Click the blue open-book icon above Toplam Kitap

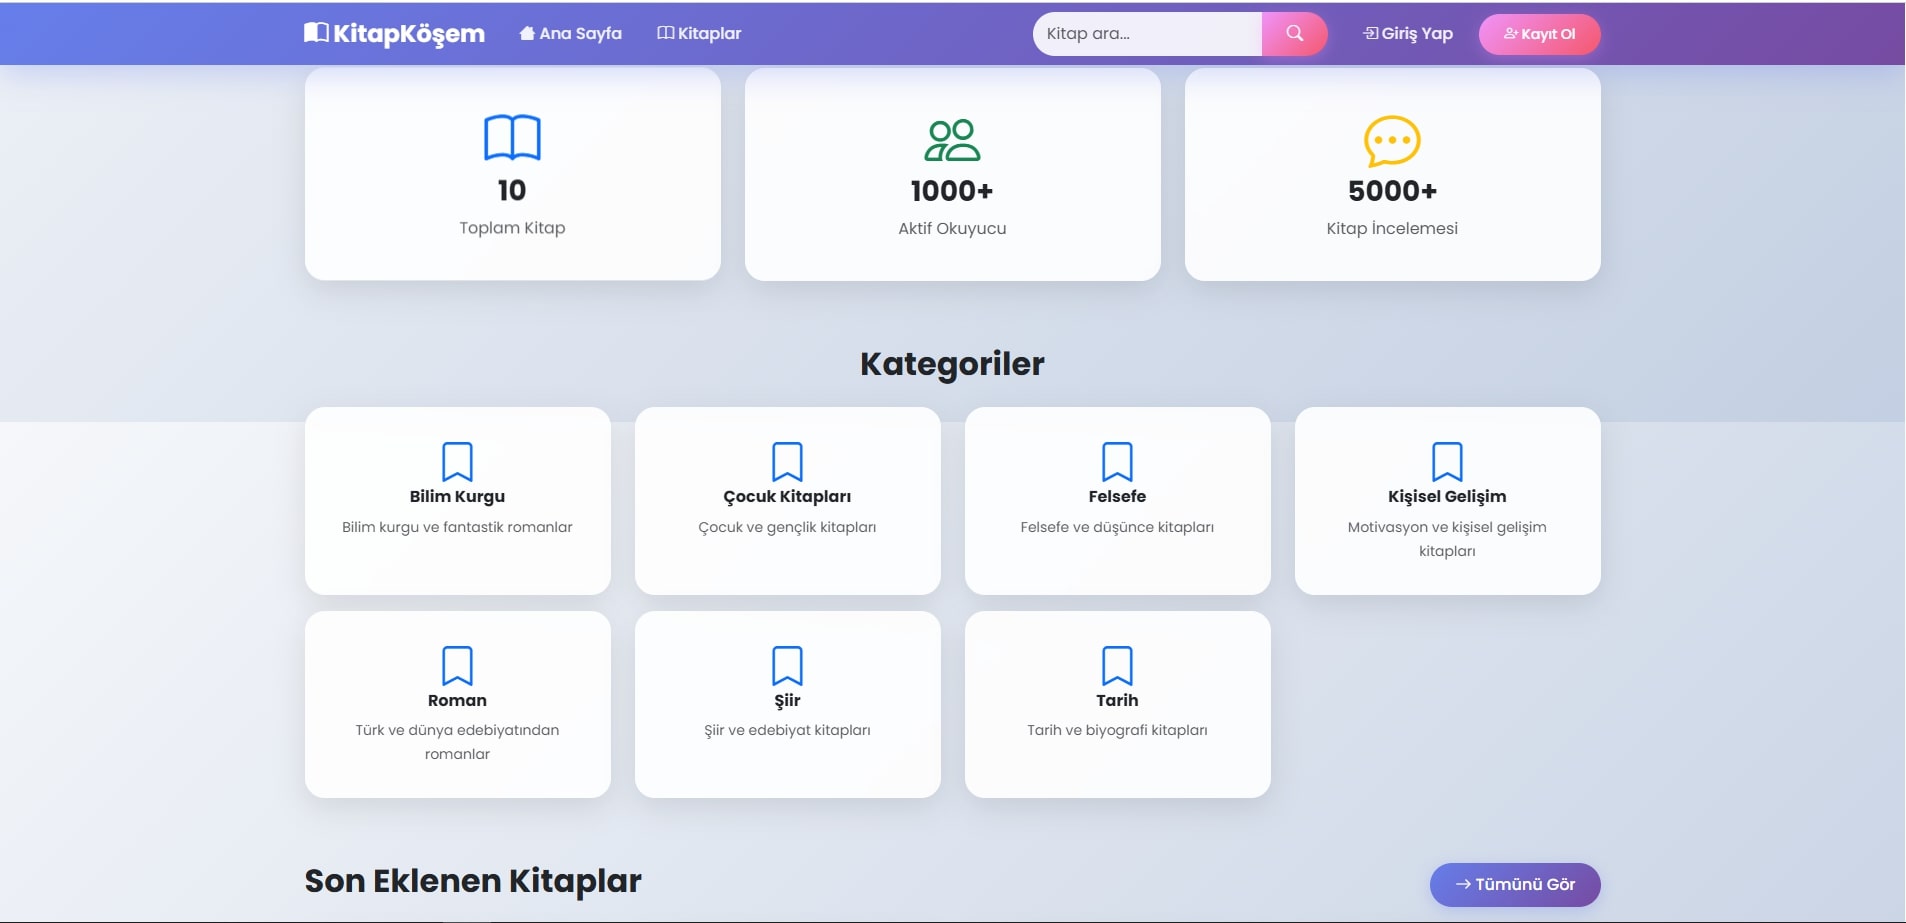coord(512,138)
